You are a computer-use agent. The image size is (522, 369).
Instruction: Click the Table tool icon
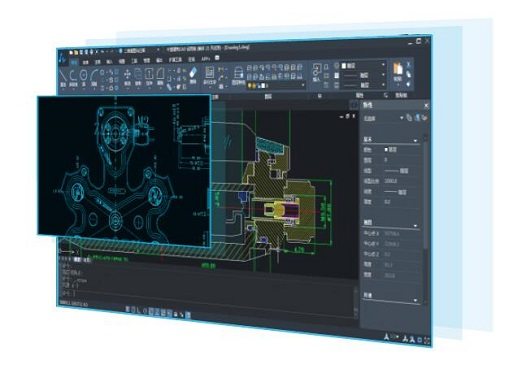[221, 86]
